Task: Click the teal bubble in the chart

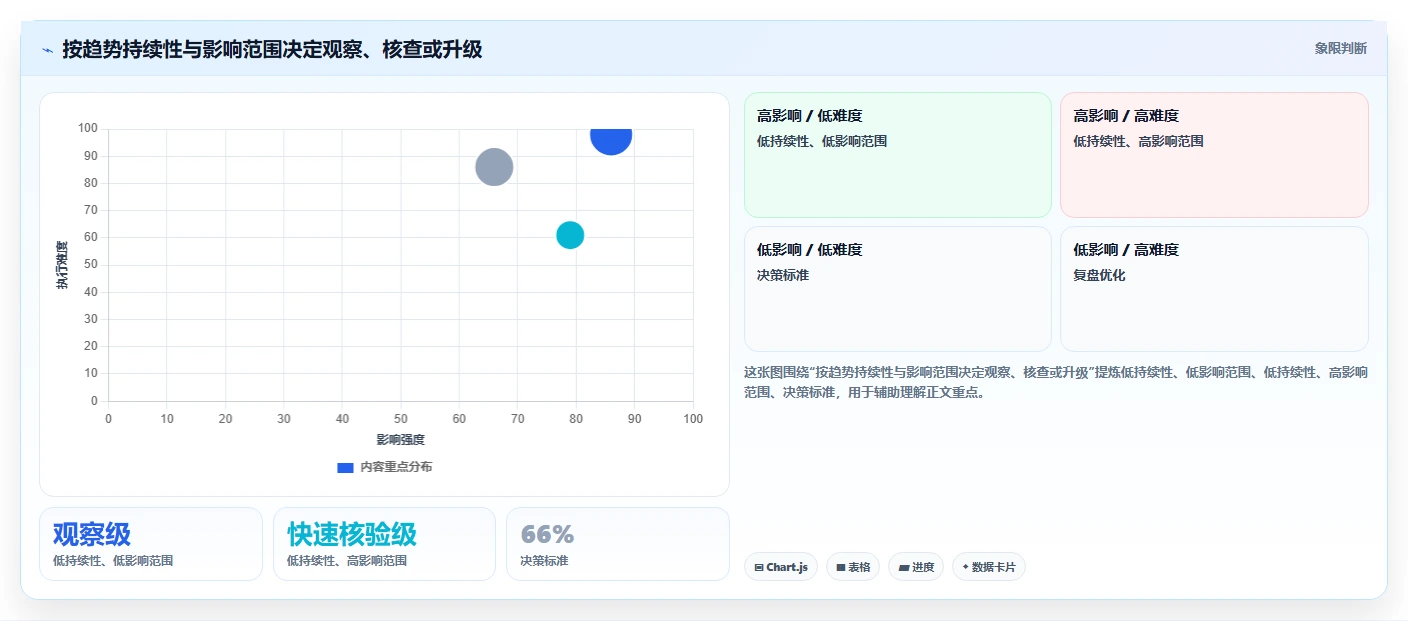Action: pos(570,235)
